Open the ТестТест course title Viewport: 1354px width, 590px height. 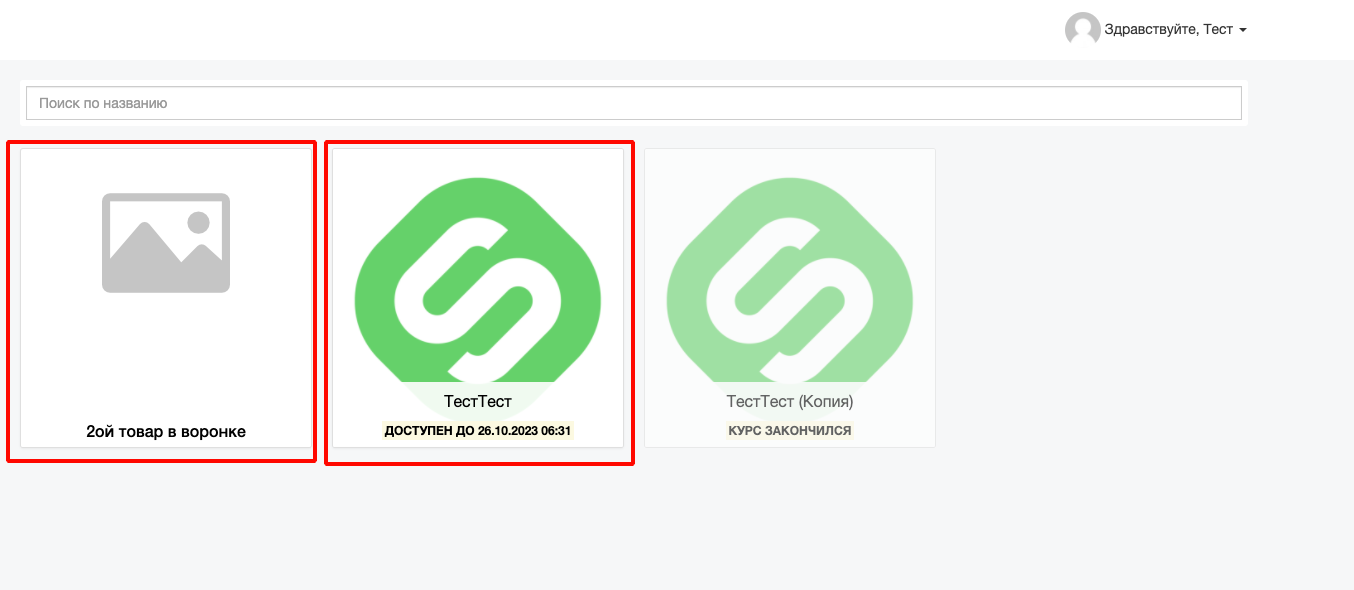click(x=477, y=402)
